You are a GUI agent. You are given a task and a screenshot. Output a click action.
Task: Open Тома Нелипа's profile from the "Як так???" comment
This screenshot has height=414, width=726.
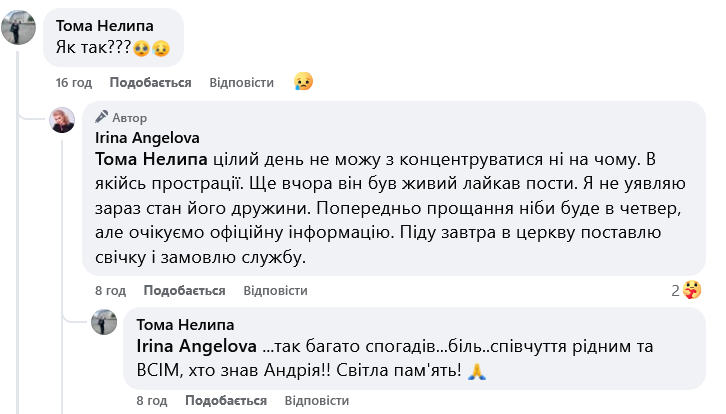[x=103, y=24]
